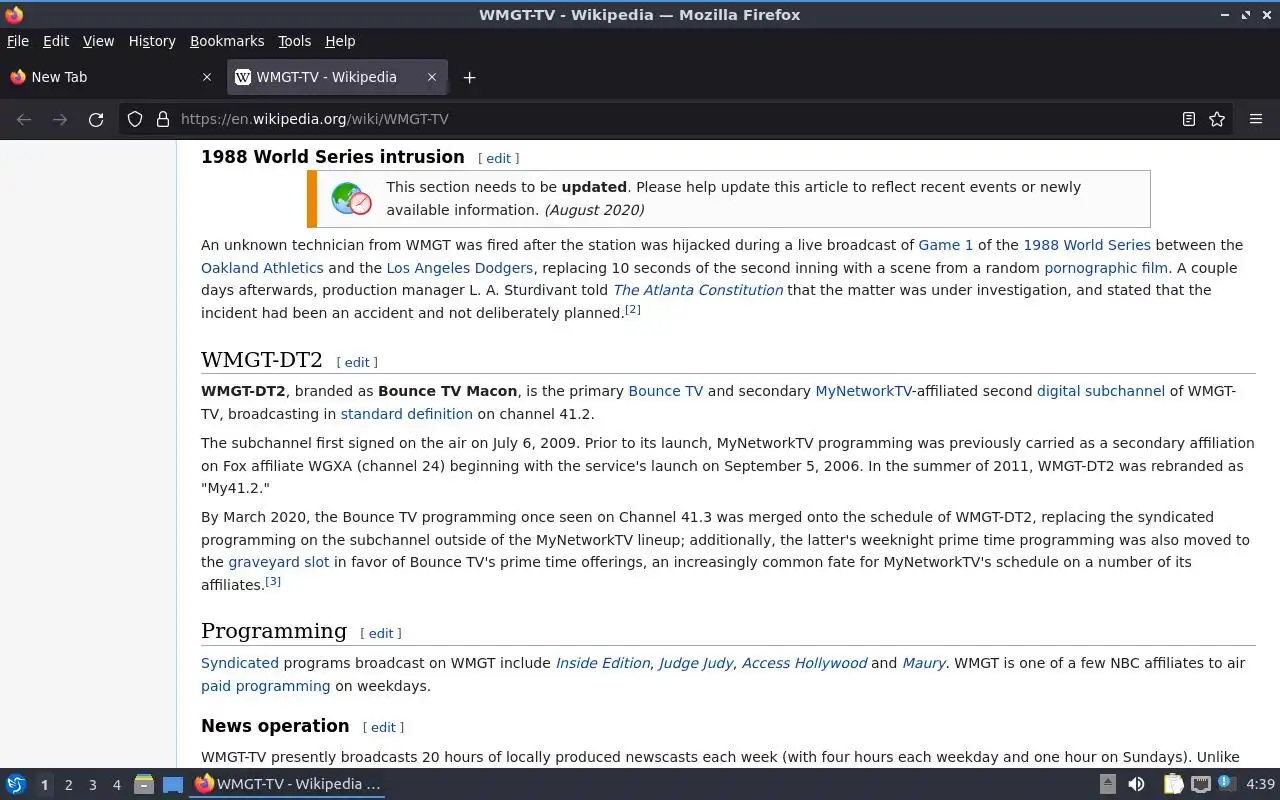Follow the paid programming link

[266, 686]
